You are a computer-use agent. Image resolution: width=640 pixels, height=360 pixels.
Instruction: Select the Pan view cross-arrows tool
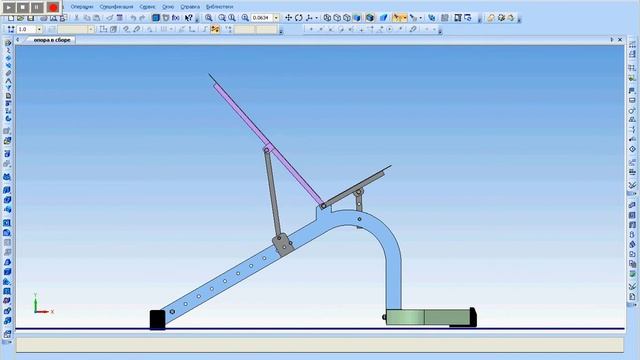pos(289,18)
